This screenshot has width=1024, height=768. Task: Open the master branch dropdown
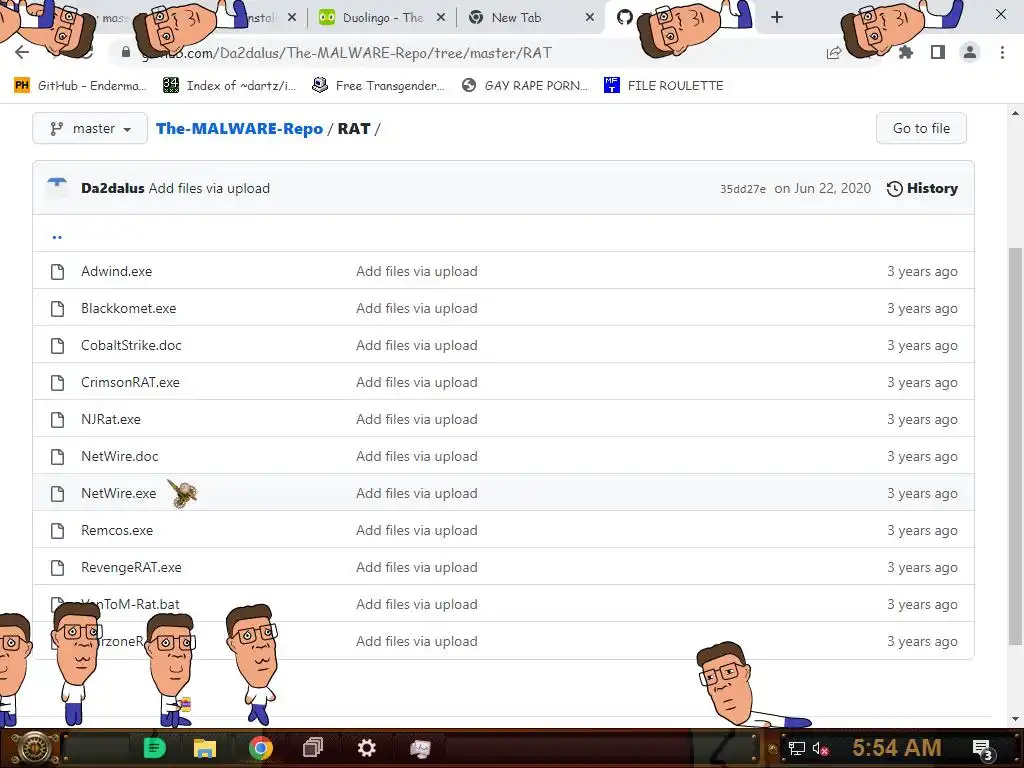click(90, 129)
